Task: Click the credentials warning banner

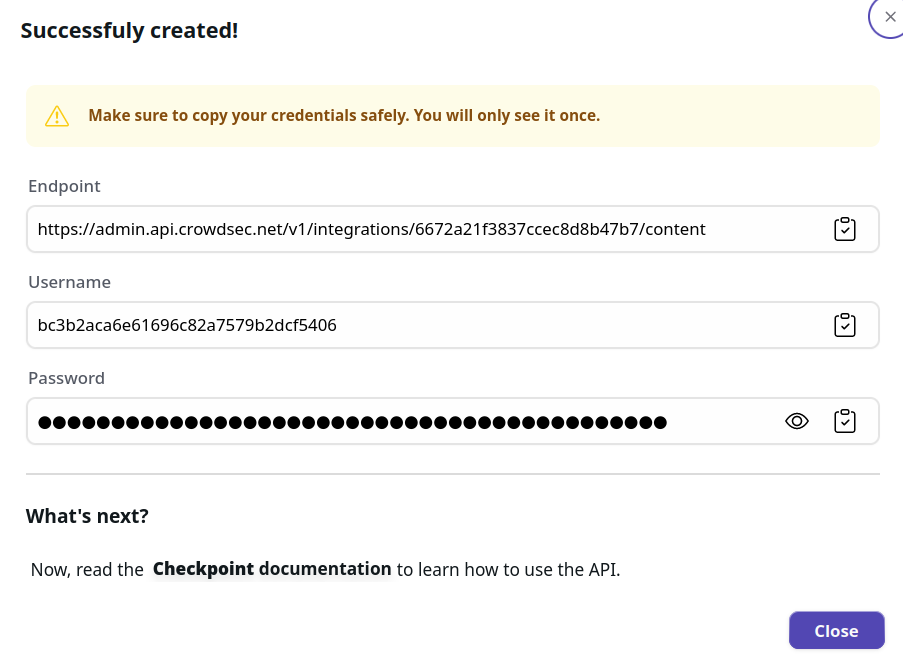Action: click(452, 115)
